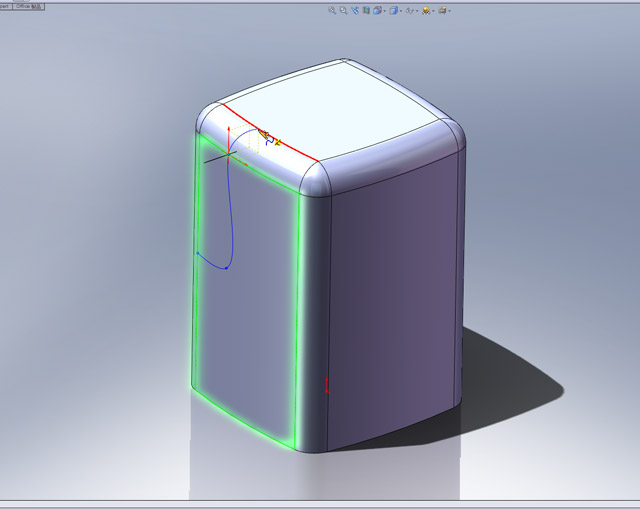The width and height of the screenshot is (640, 509).
Task: Click the View Settings icon
Action: click(x=442, y=10)
